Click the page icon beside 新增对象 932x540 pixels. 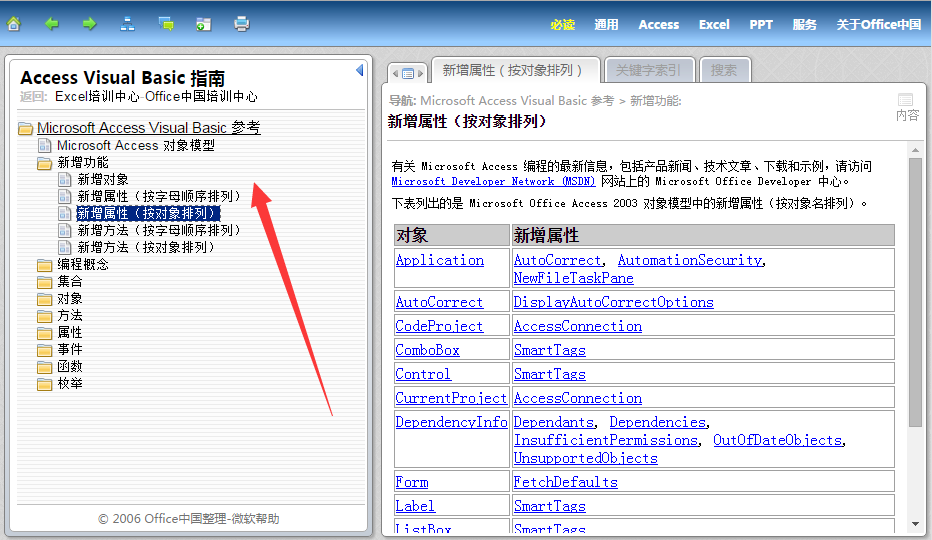pos(65,179)
